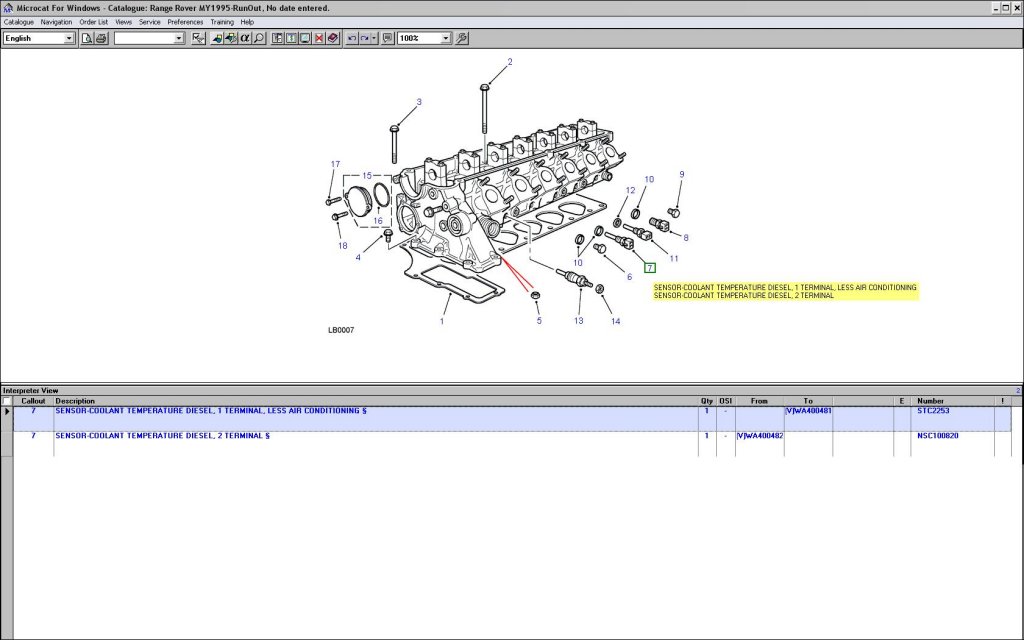This screenshot has width=1024, height=640.
Task: Click the print icon in toolbar
Action: pyautogui.click(x=101, y=38)
